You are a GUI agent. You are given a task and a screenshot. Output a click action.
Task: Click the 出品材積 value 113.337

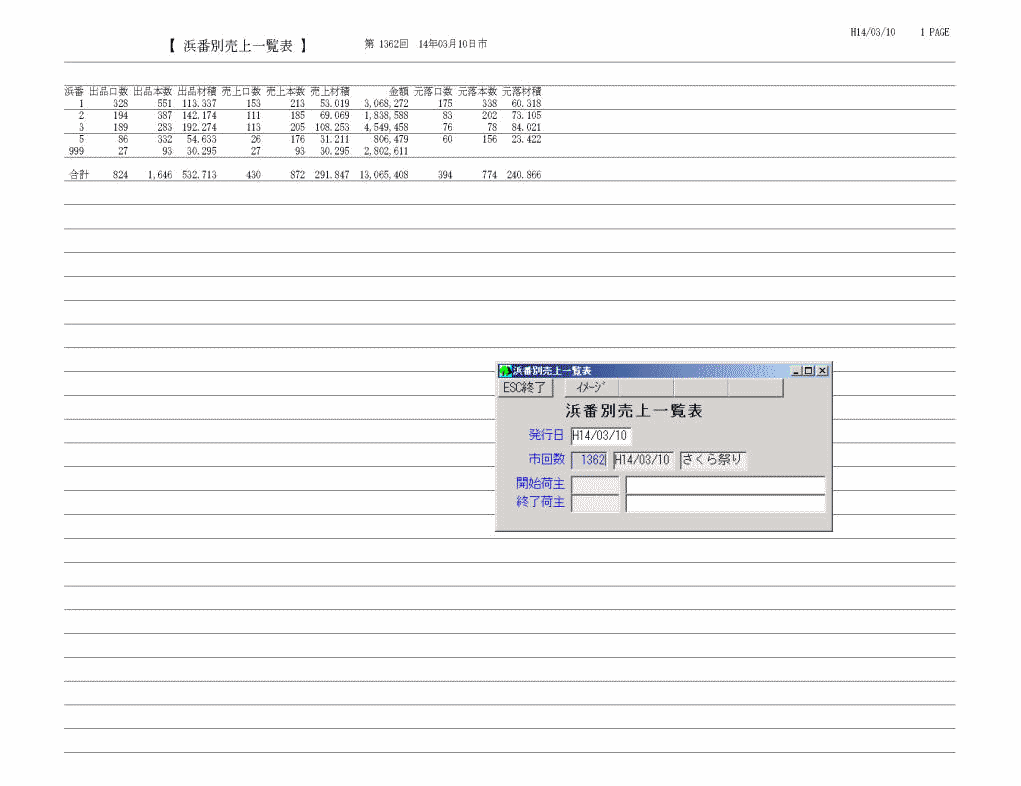199,104
